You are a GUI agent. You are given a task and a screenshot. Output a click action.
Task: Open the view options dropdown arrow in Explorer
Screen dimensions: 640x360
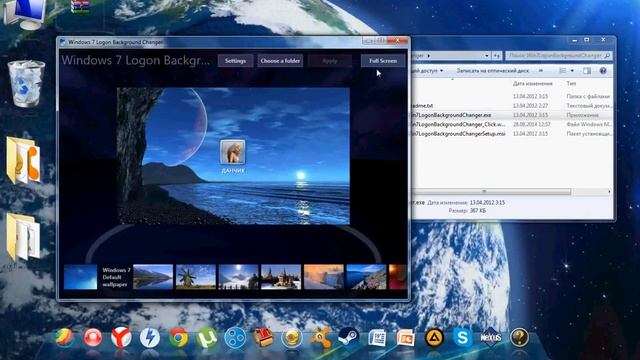pyautogui.click(x=572, y=71)
